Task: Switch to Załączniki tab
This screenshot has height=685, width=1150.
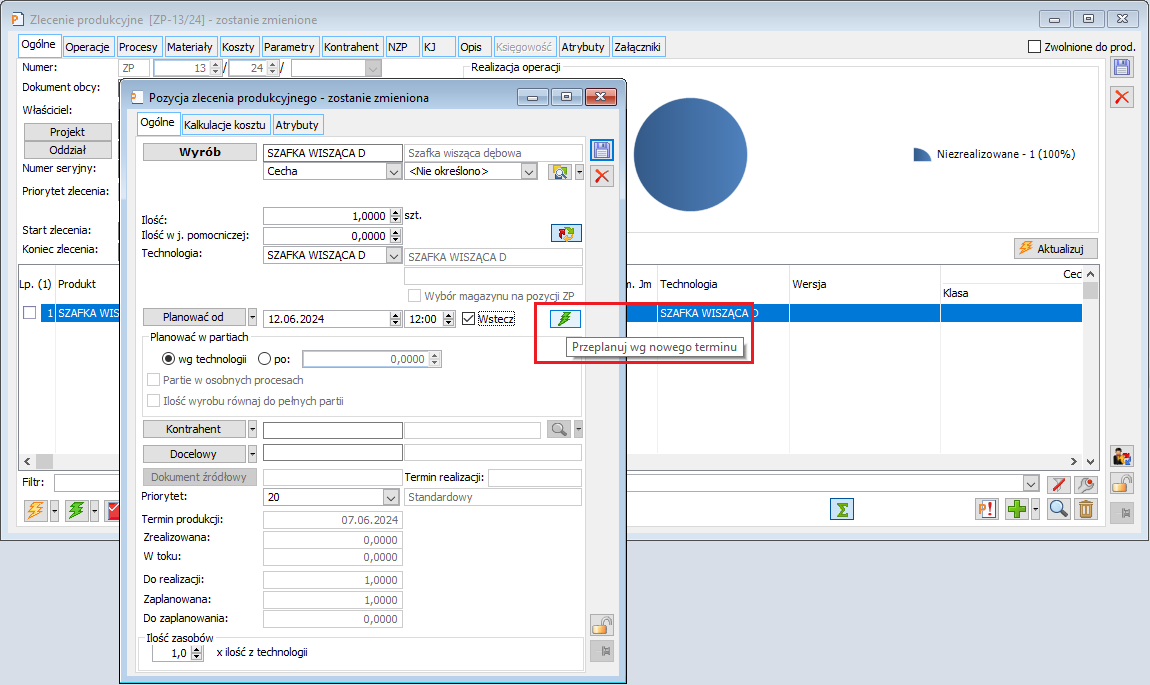Action: [637, 47]
